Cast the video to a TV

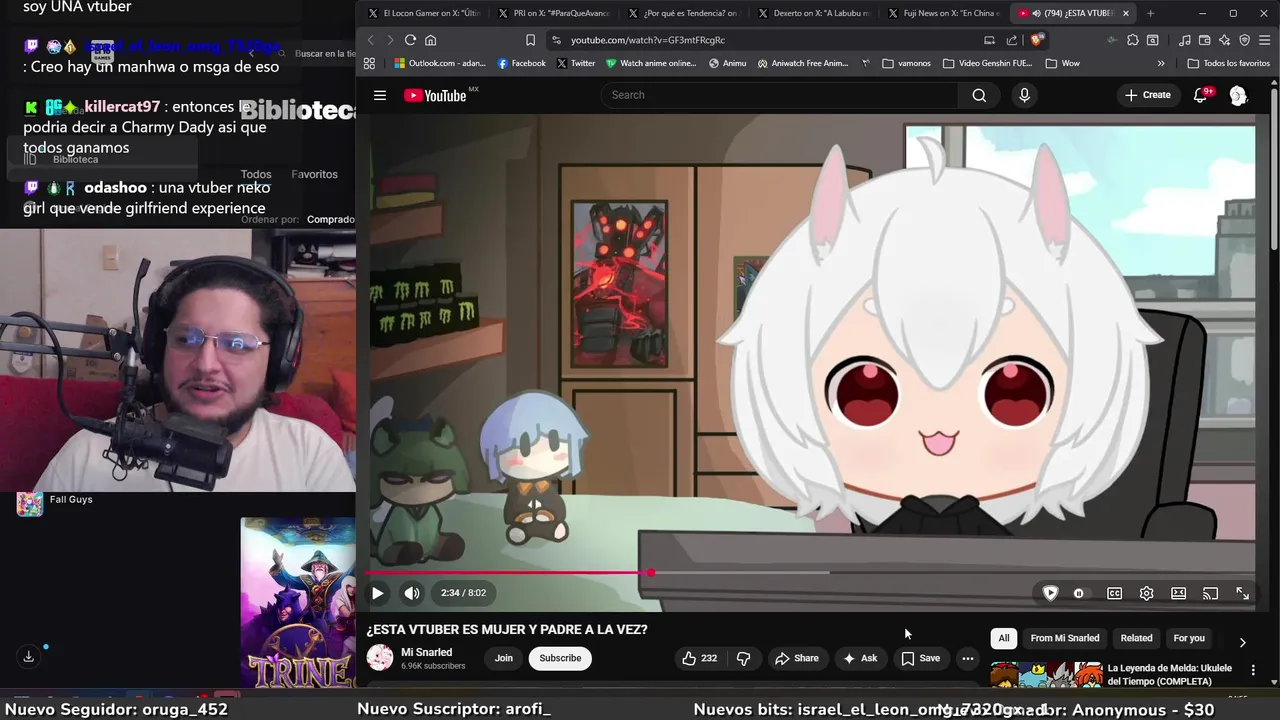point(1210,593)
